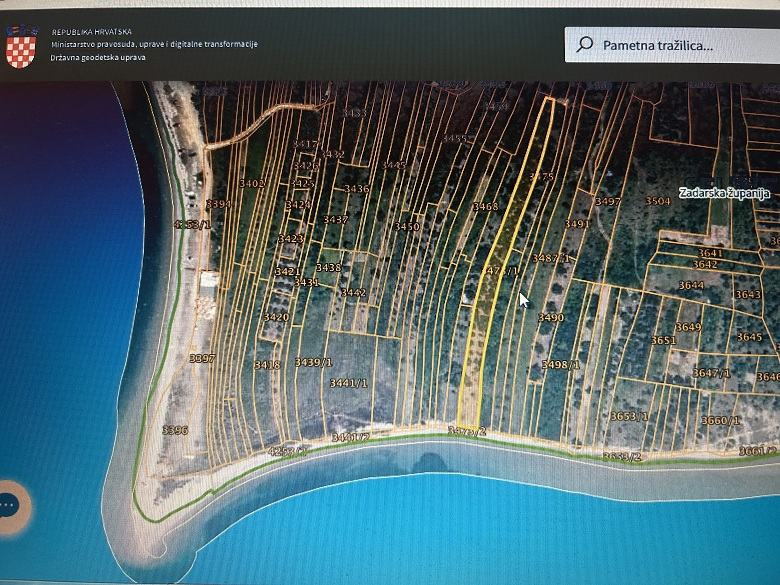Select the Zadarska županija map label
The width and height of the screenshot is (780, 585).
(724, 193)
